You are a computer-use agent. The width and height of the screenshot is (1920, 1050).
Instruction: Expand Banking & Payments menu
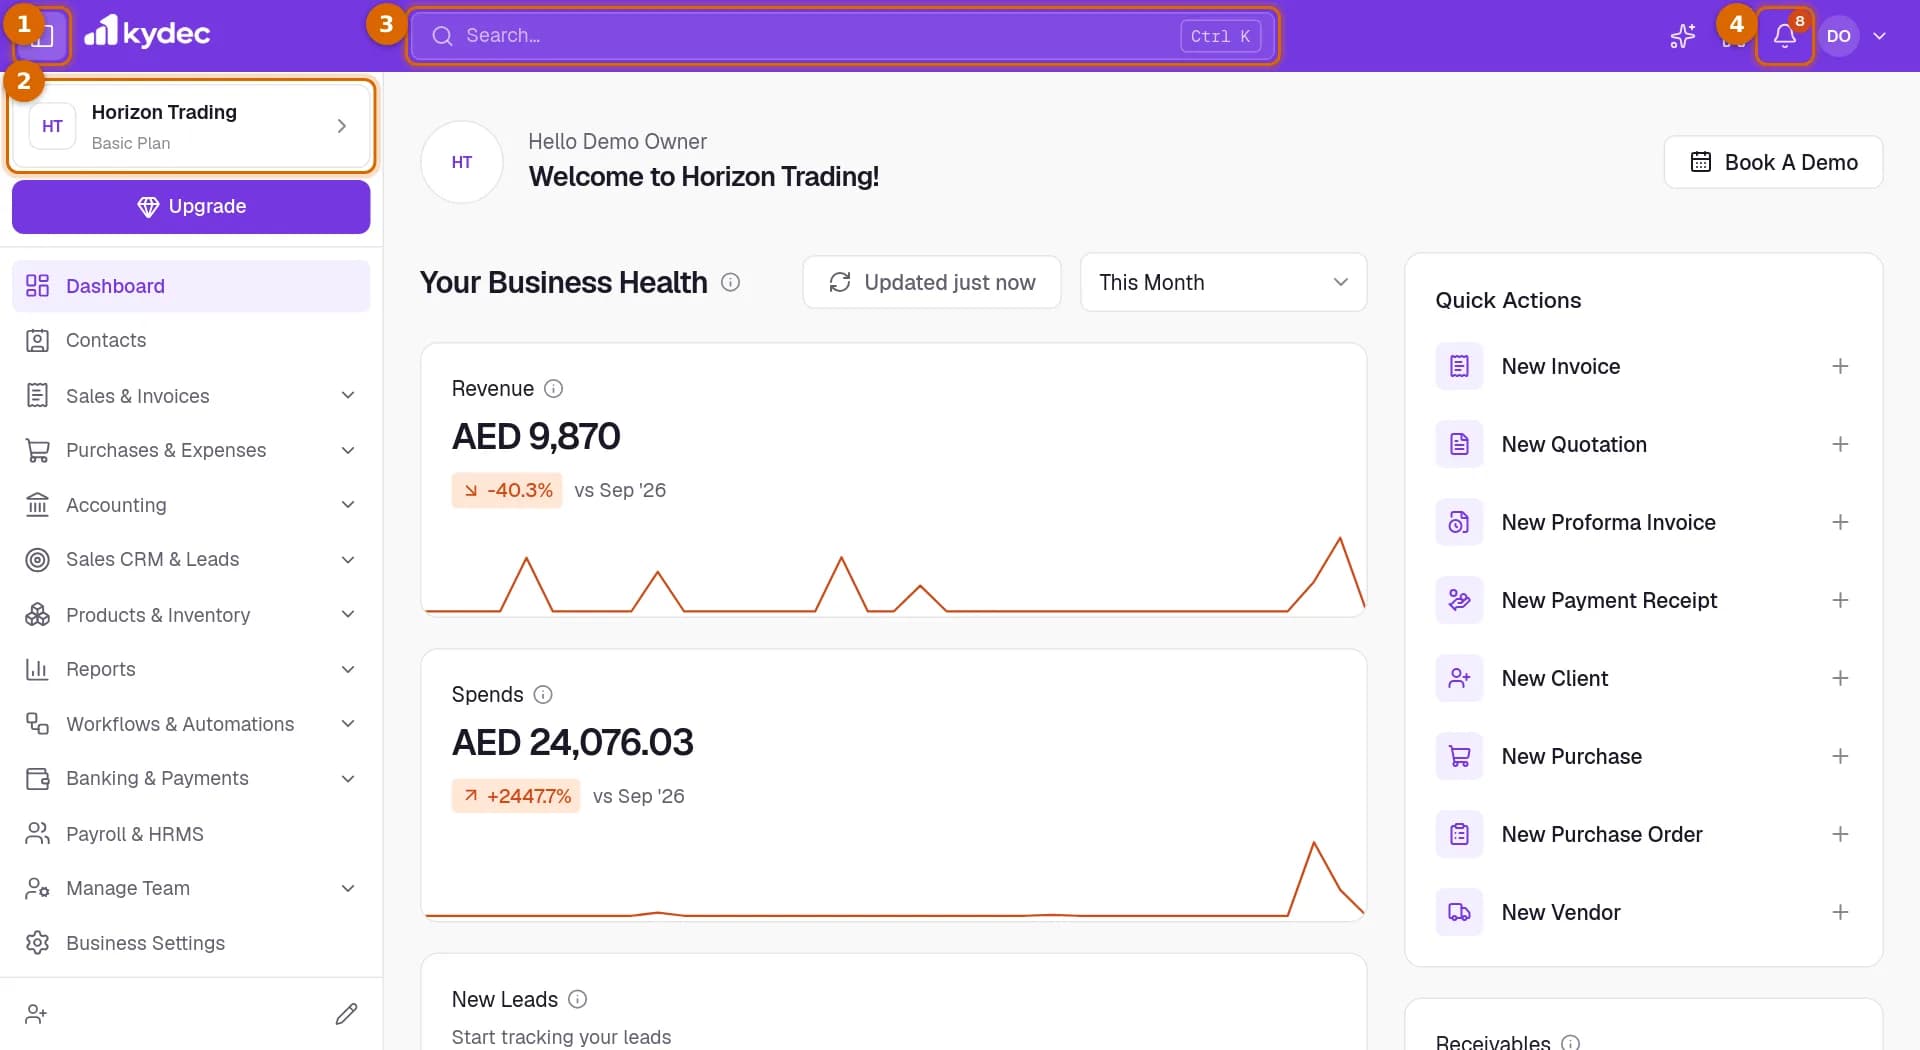(x=191, y=778)
